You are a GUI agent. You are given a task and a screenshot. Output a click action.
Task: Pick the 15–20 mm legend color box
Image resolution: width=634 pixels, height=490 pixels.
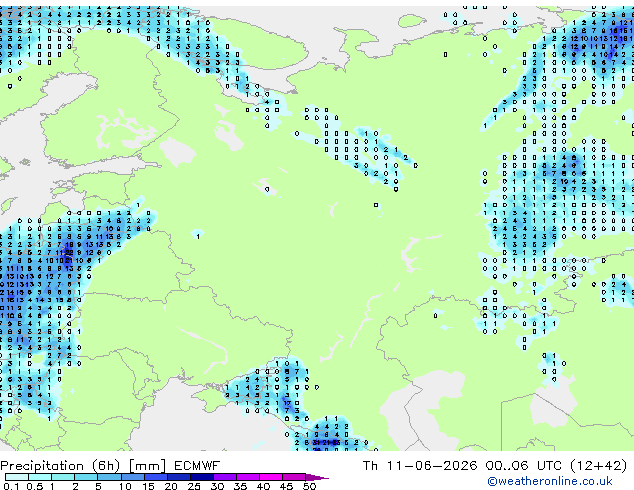tap(155, 477)
